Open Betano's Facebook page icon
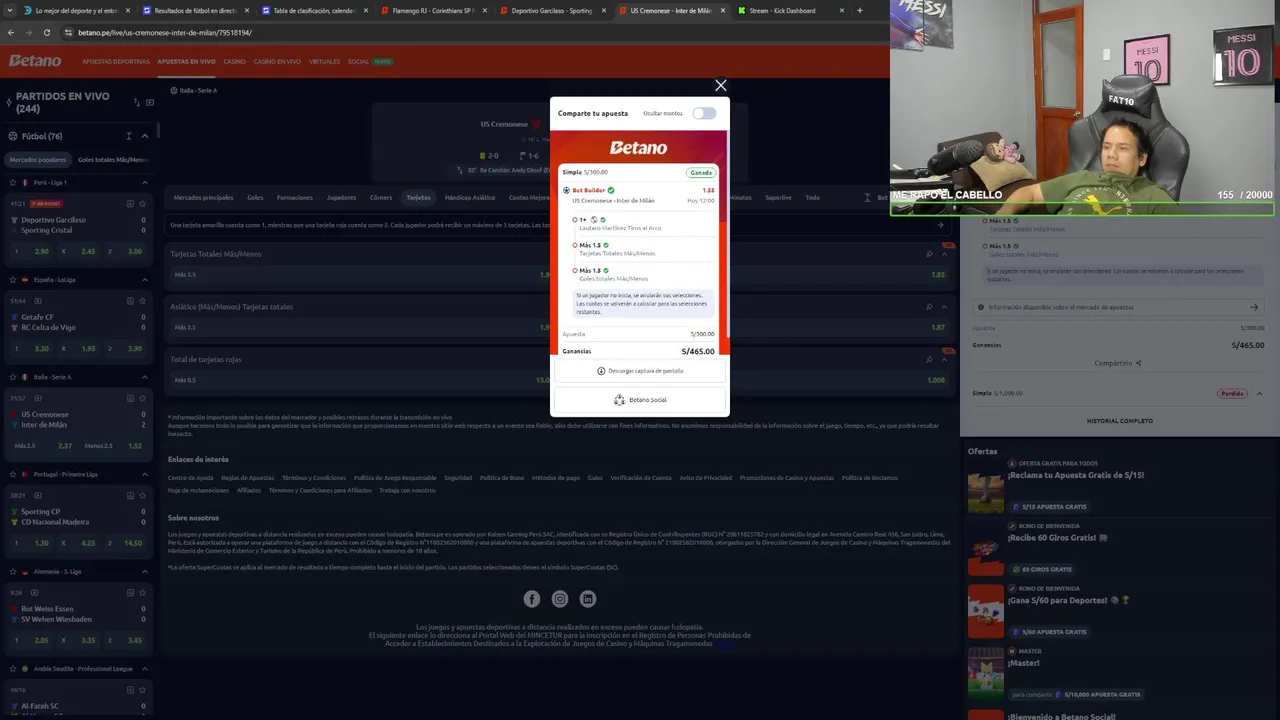The image size is (1280, 720). (532, 599)
